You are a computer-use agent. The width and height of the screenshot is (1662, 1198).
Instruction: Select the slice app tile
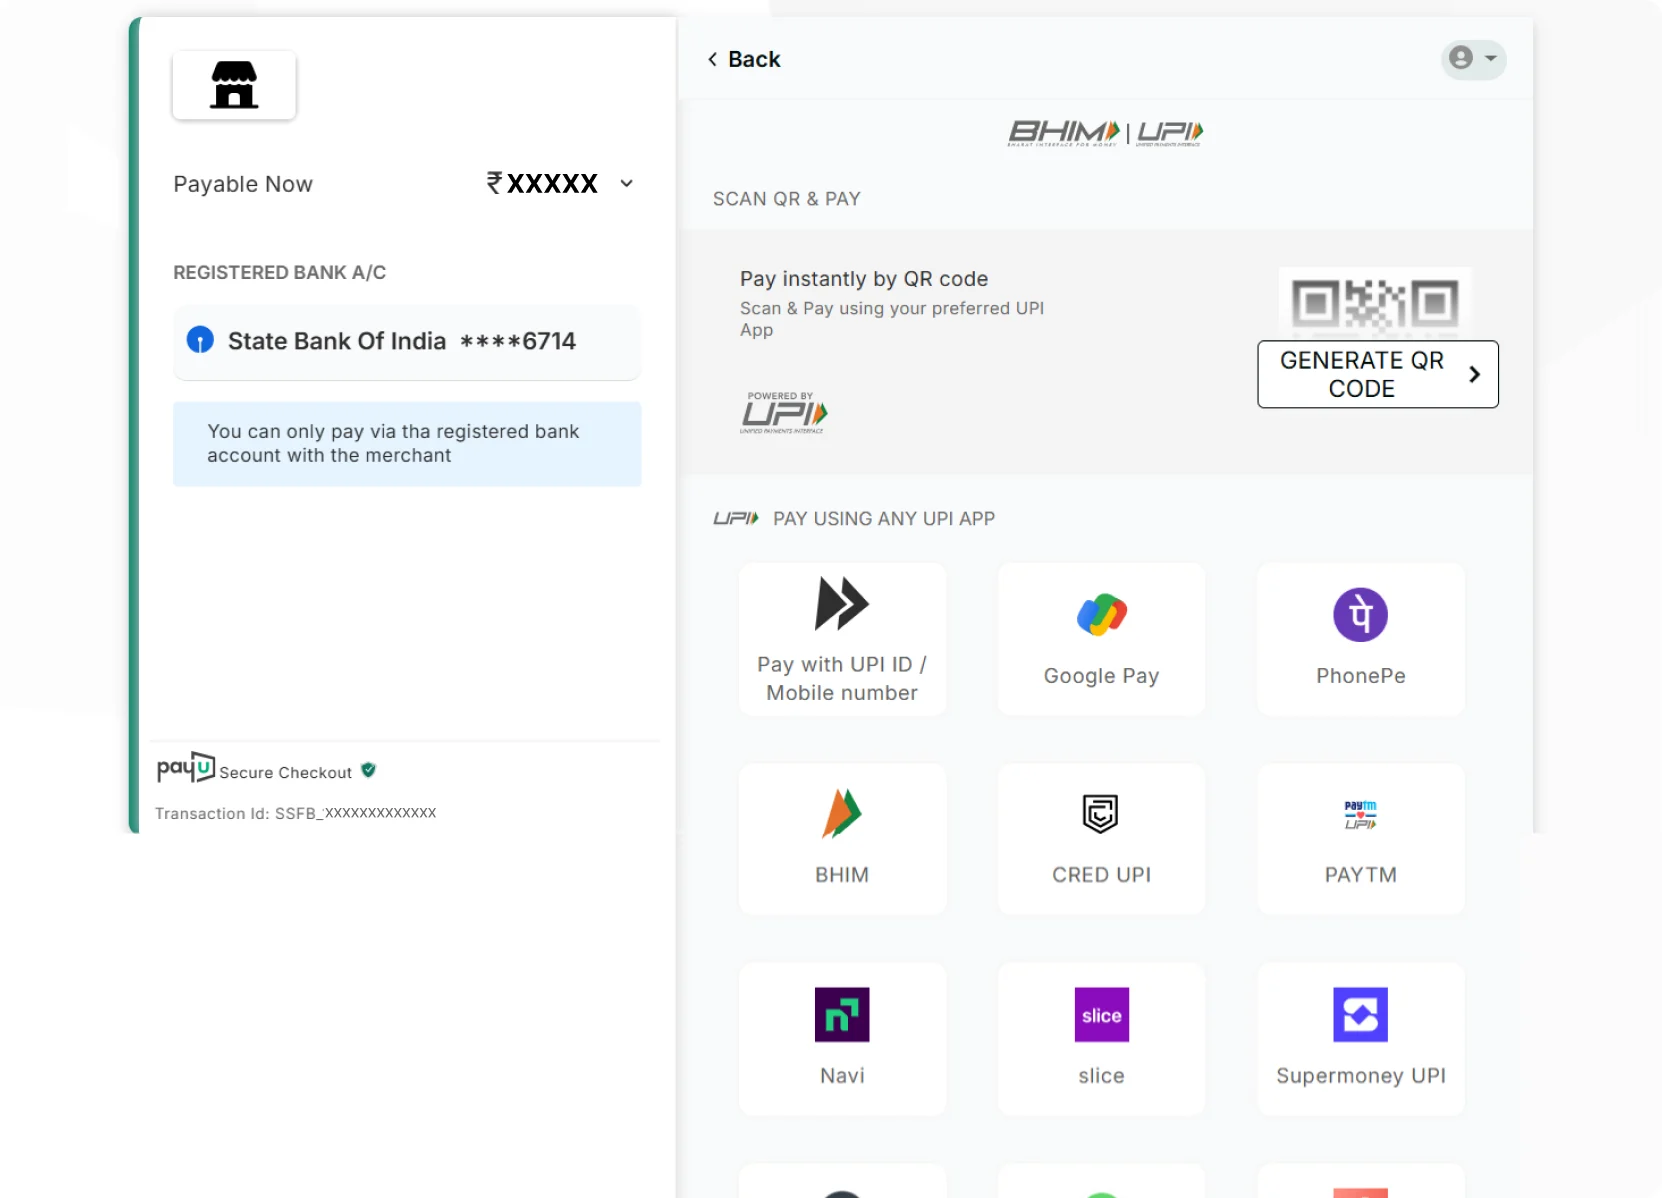click(1101, 1039)
